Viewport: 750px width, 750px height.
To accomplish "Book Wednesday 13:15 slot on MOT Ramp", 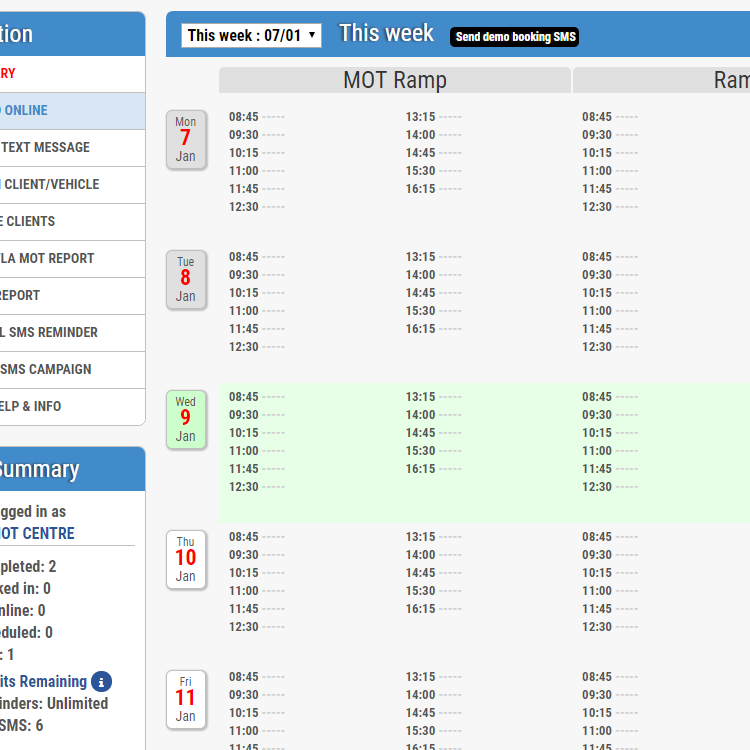I will (x=434, y=397).
